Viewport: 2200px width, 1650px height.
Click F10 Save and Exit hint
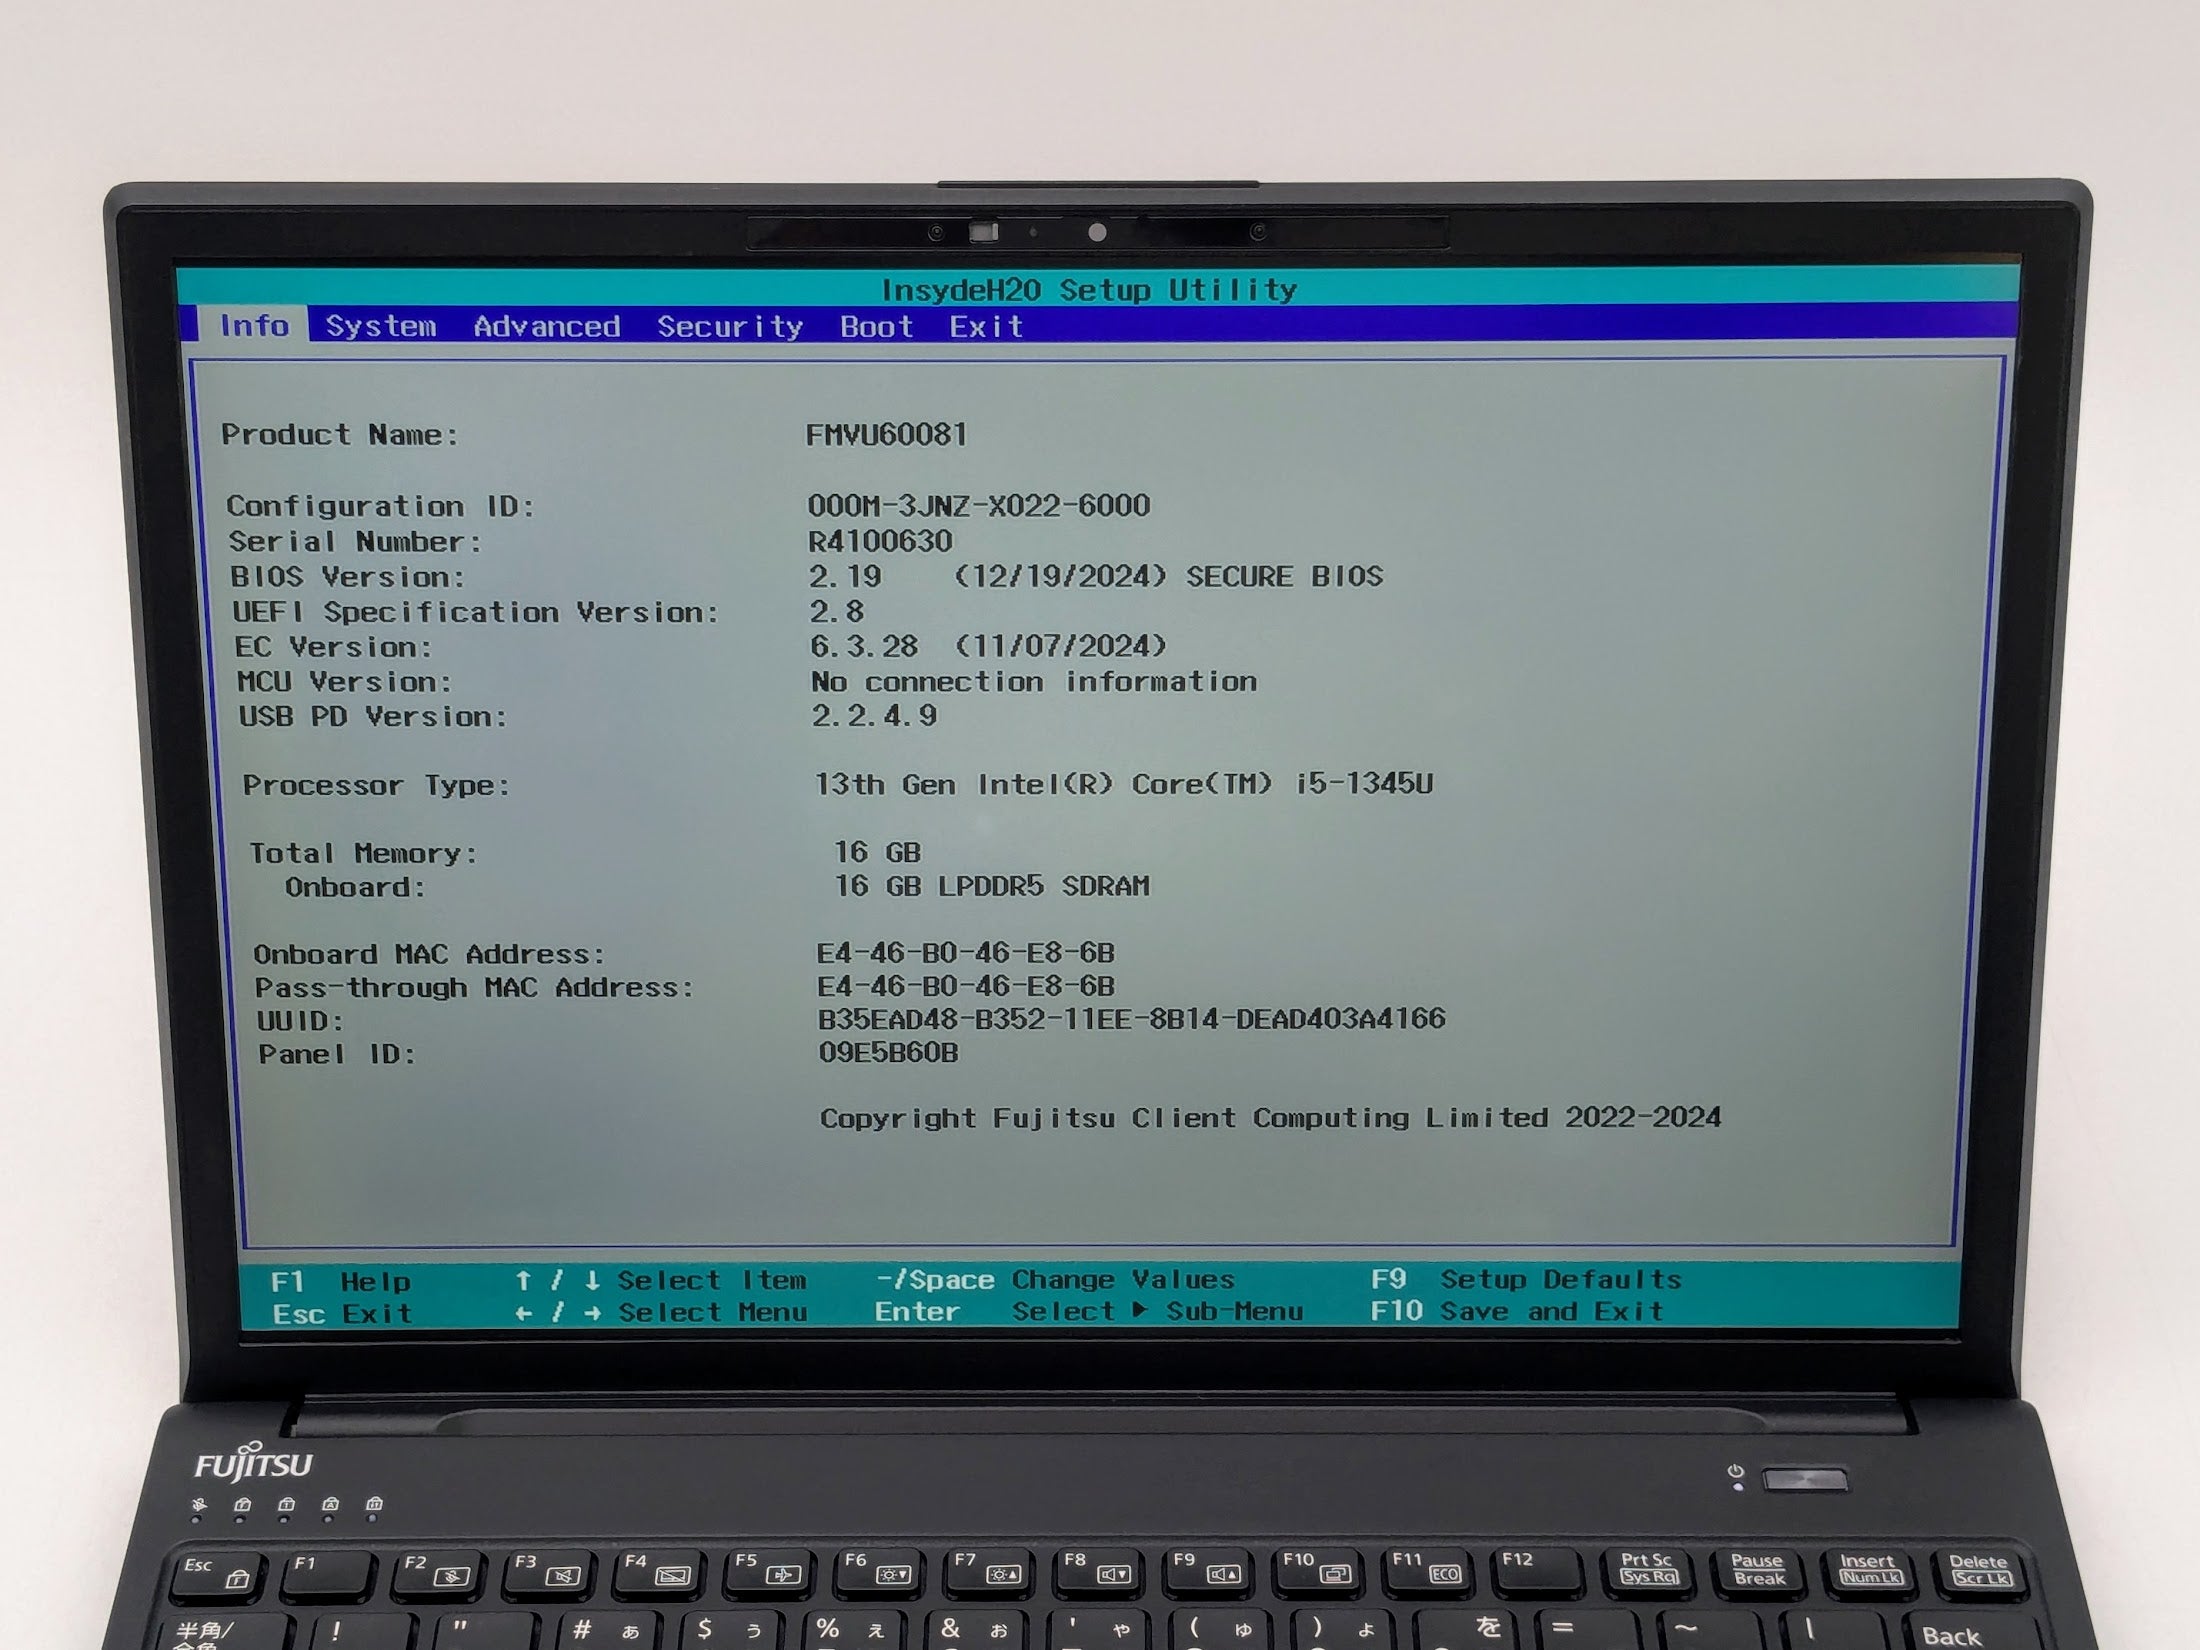[1517, 1311]
